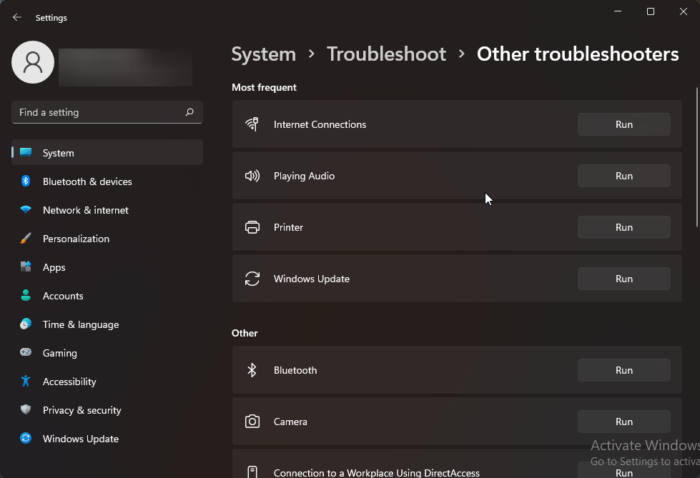Open the Apps settings page
700x478 pixels.
pyautogui.click(x=54, y=267)
